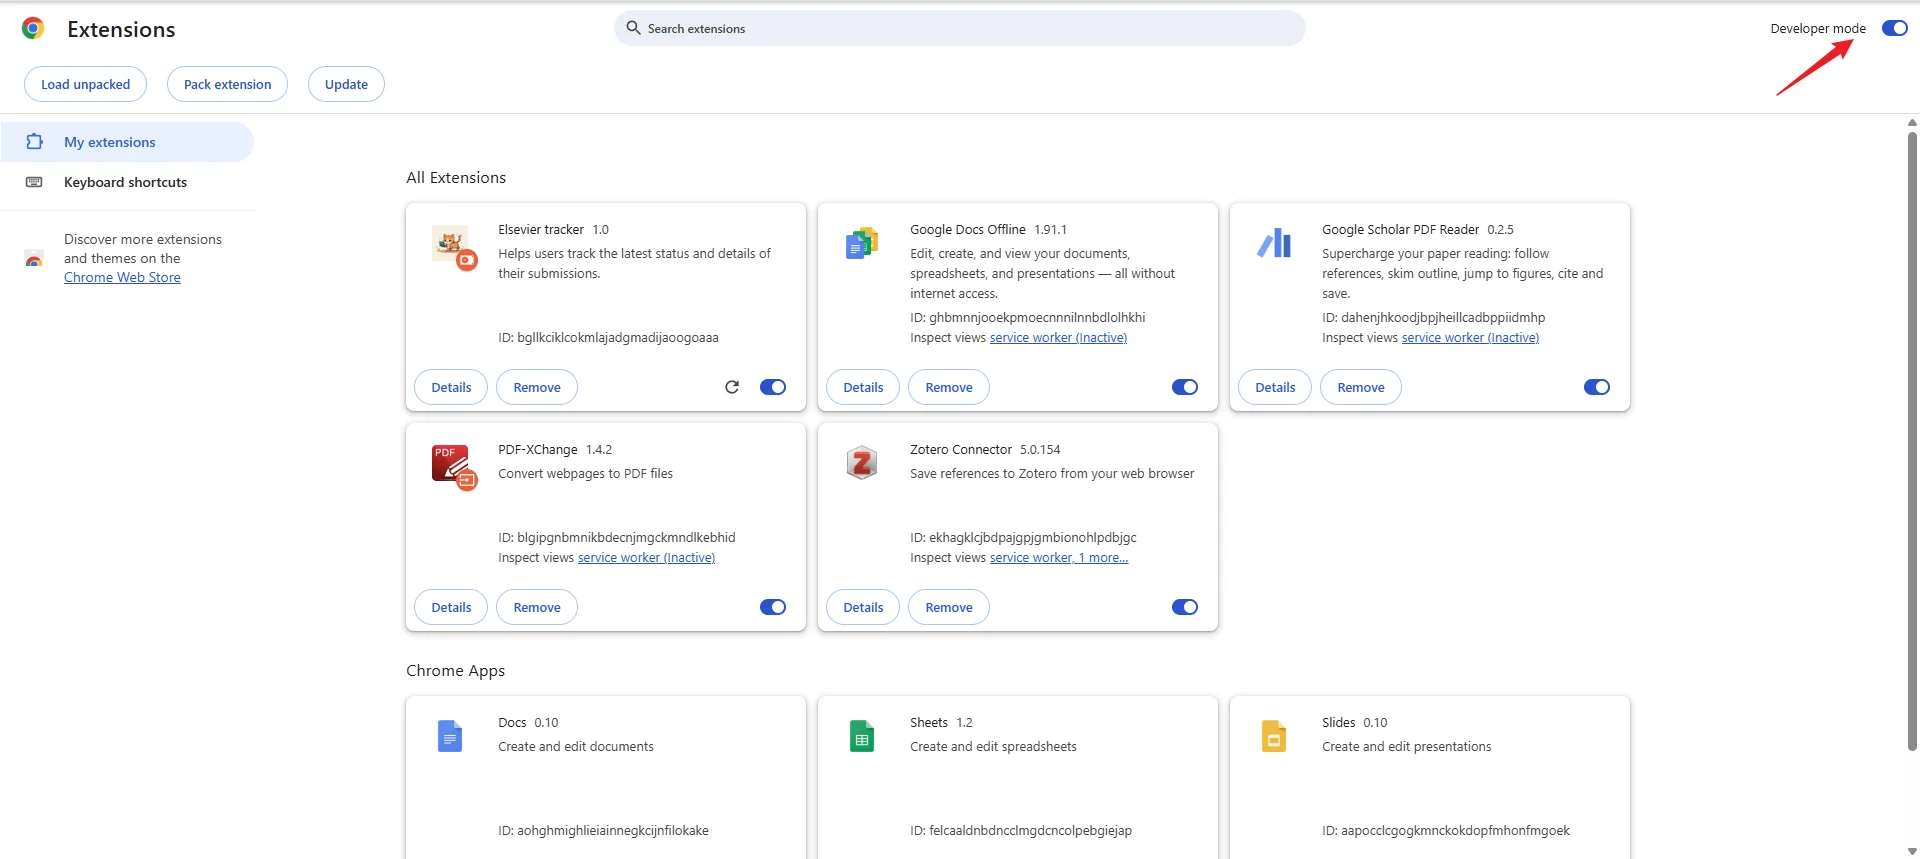Image resolution: width=1920 pixels, height=859 pixels.
Task: Select My extensions in sidebar
Action: 110,142
